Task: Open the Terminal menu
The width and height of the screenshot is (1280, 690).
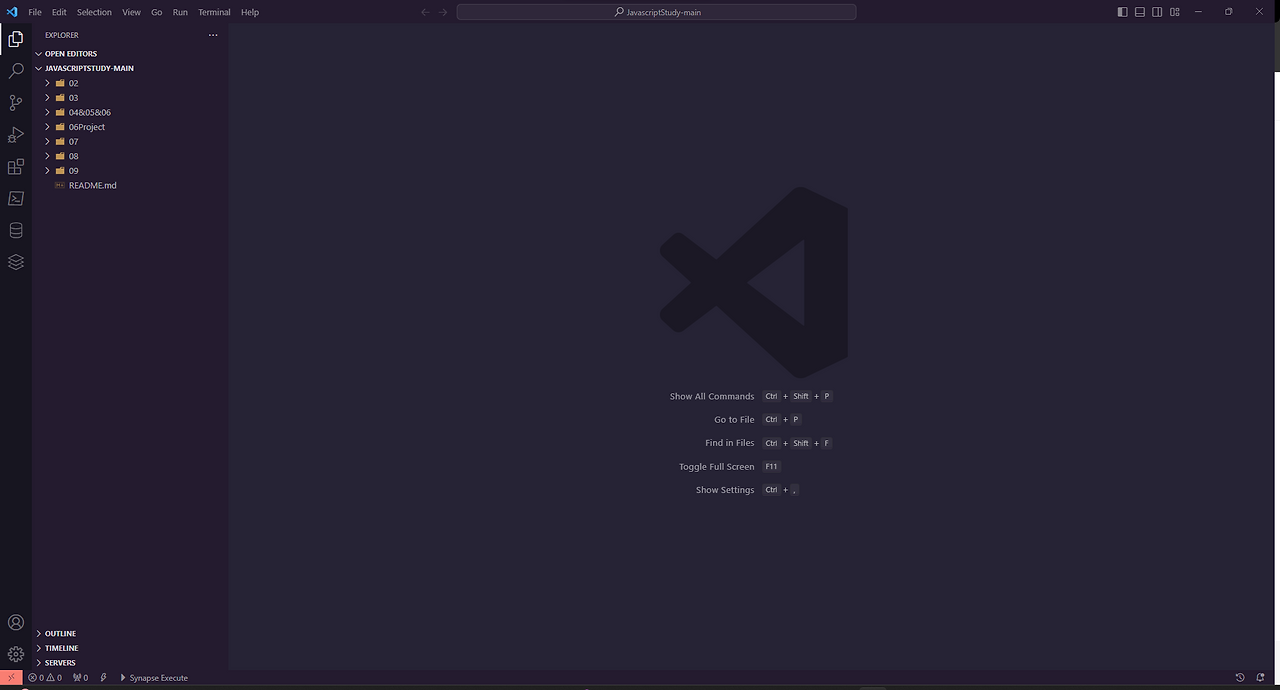Action: (x=214, y=12)
